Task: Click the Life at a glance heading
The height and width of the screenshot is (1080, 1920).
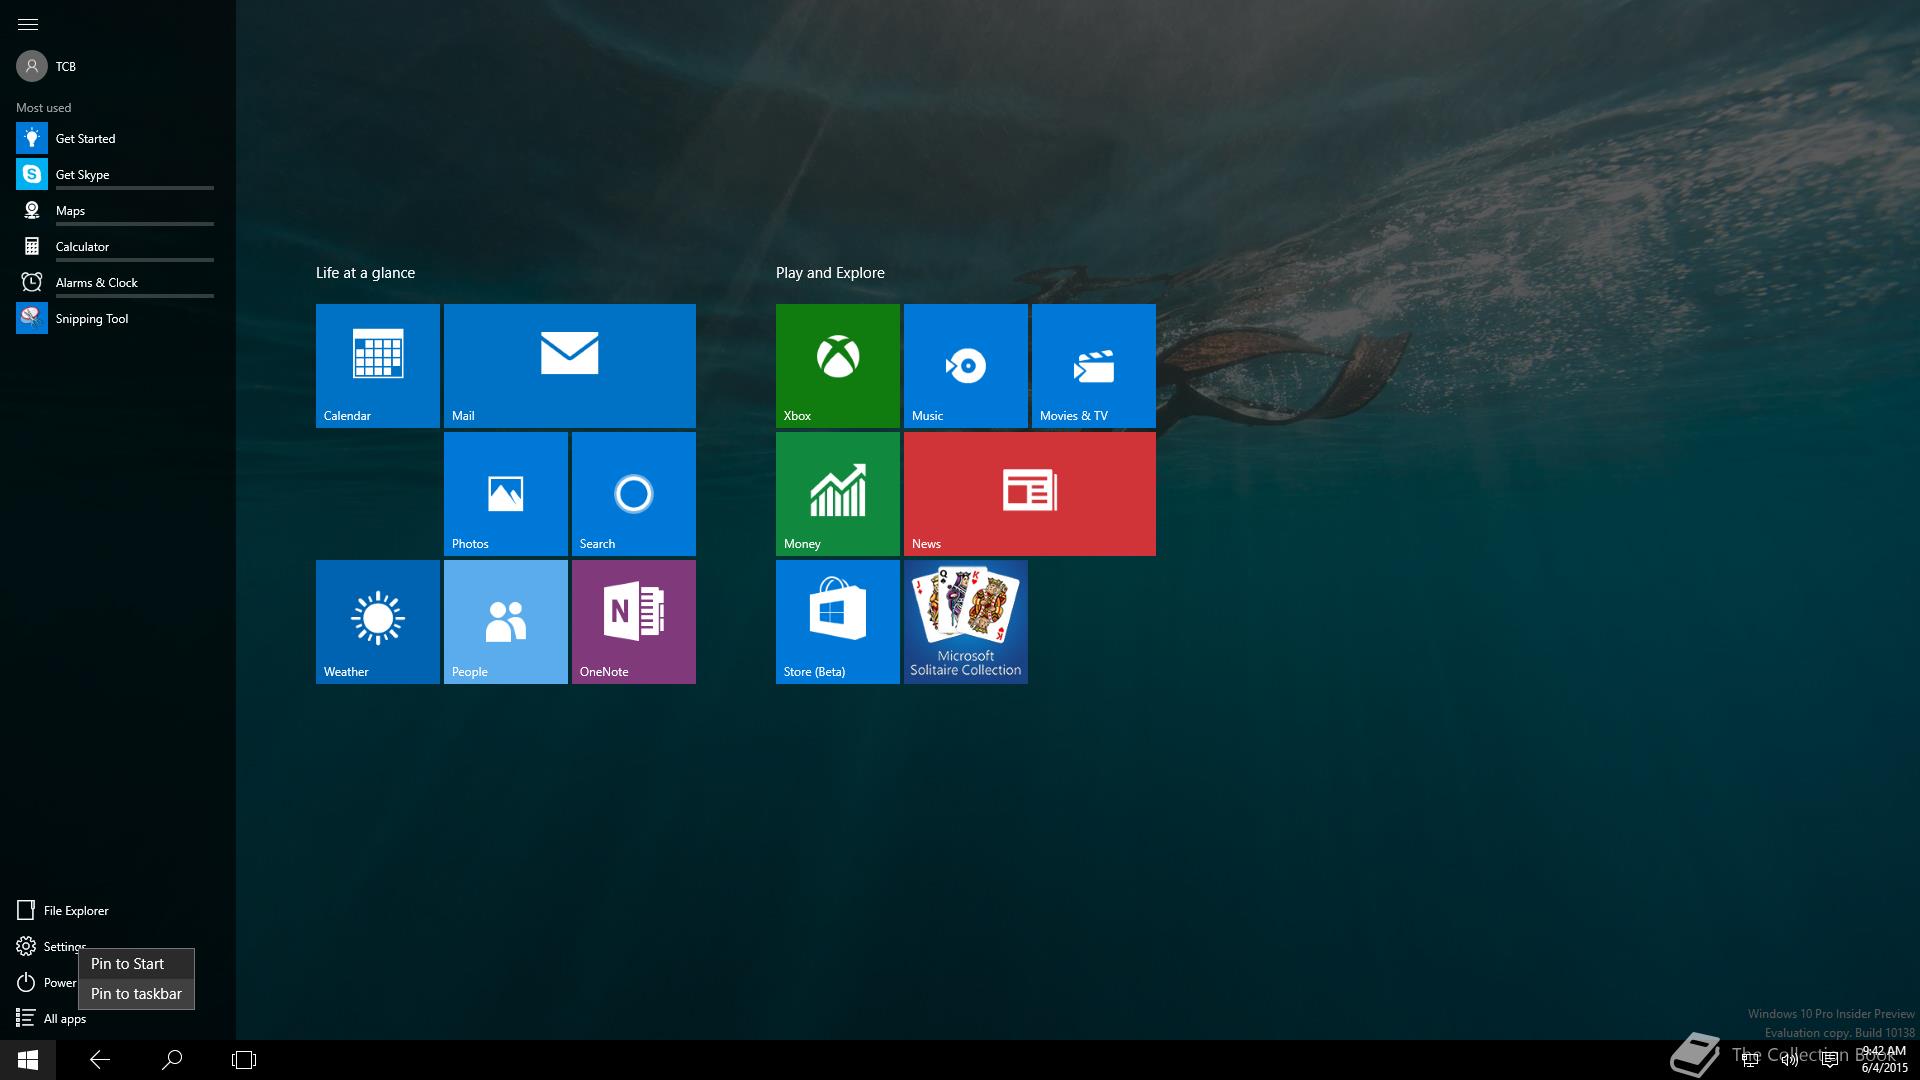Action: (x=365, y=272)
